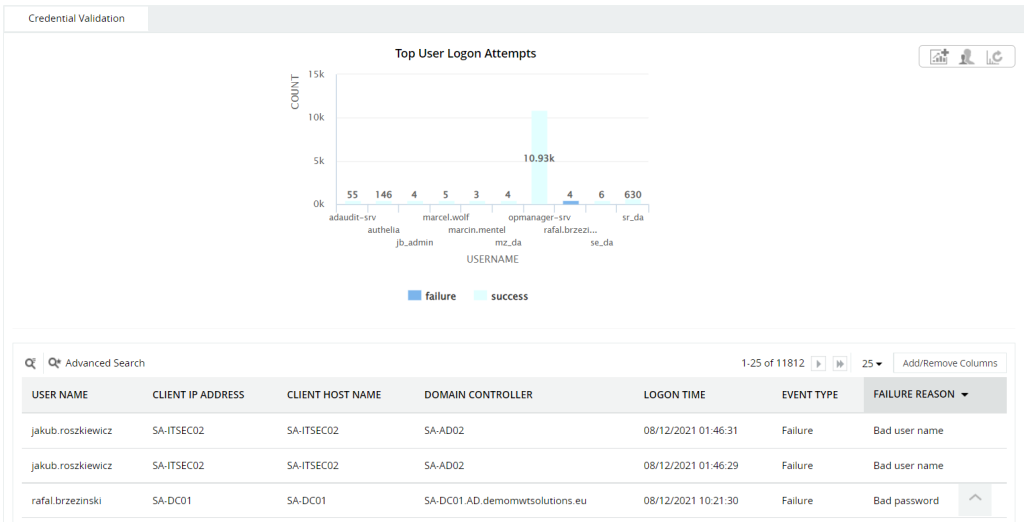Click the rafal.brzezinski failure bar

click(x=570, y=203)
